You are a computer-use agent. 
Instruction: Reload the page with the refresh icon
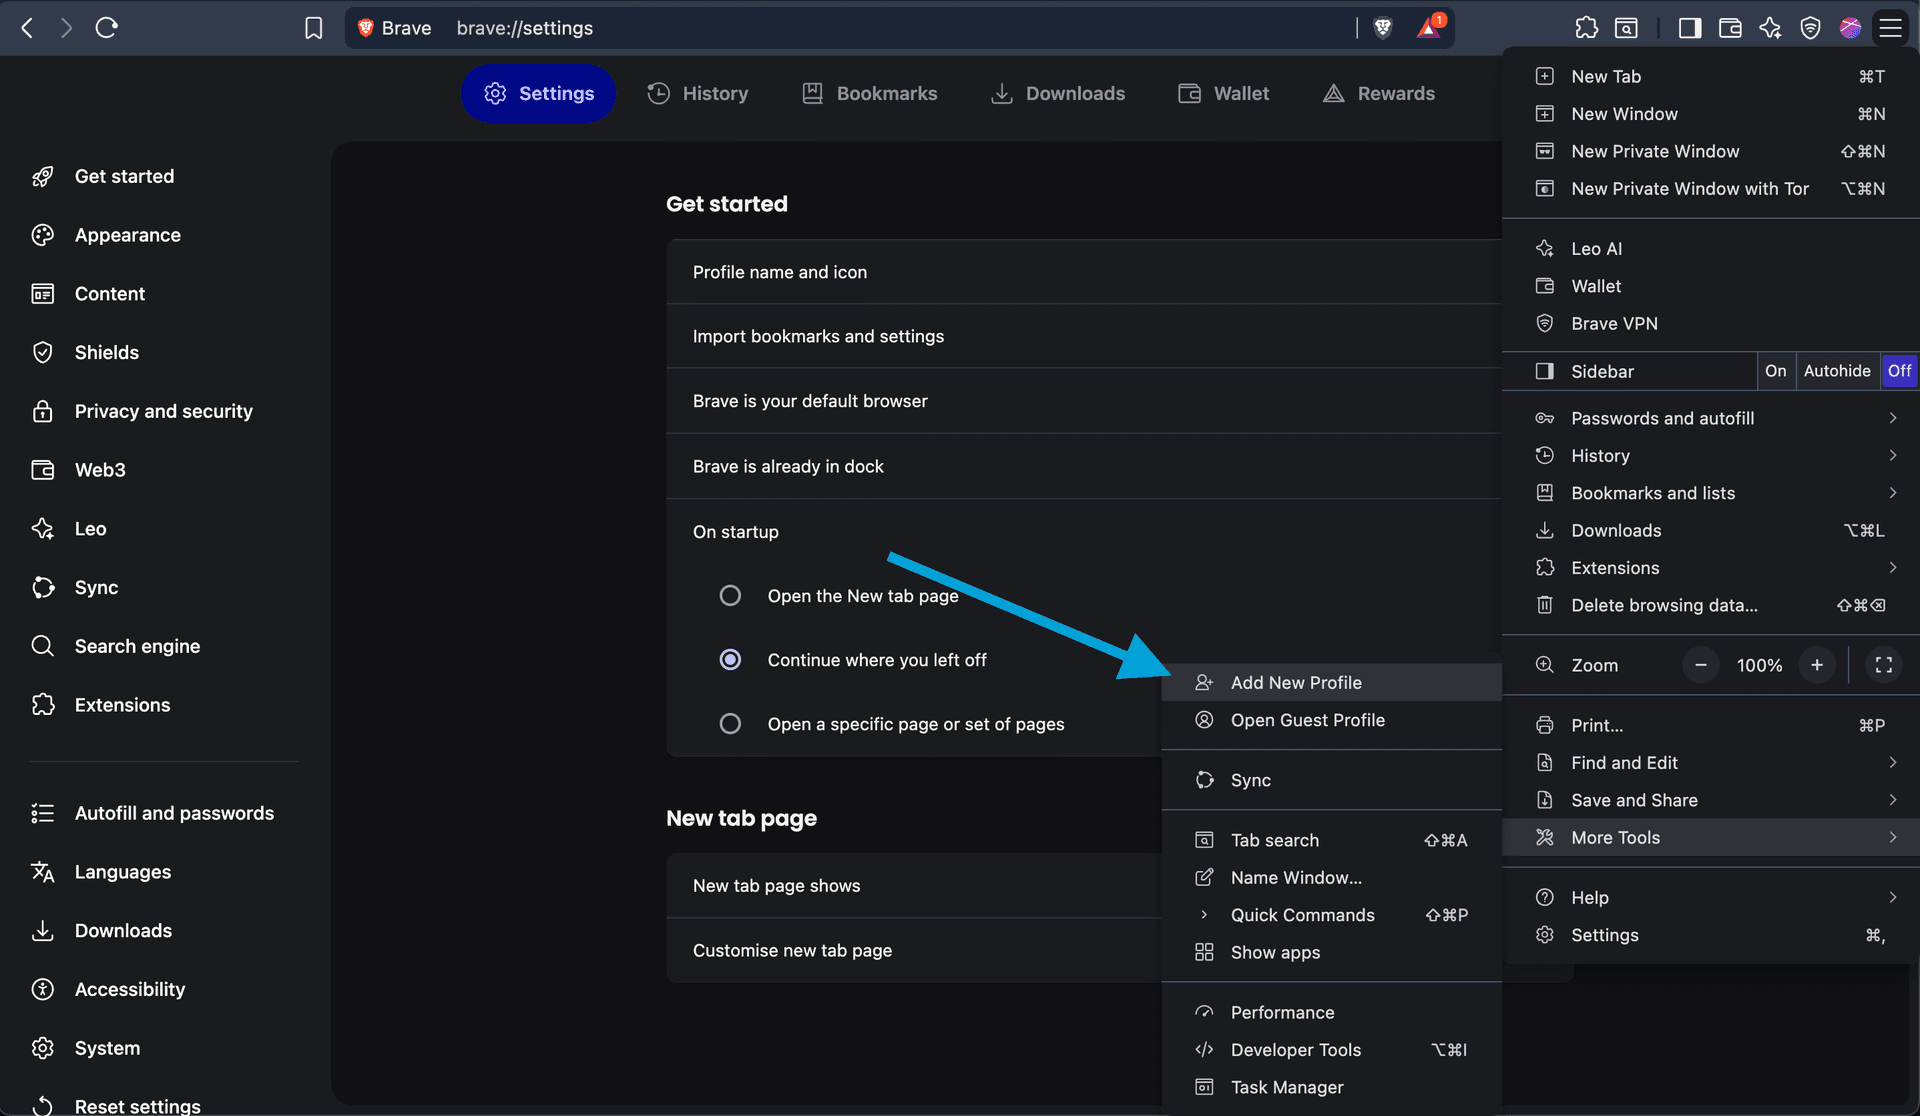(x=107, y=28)
